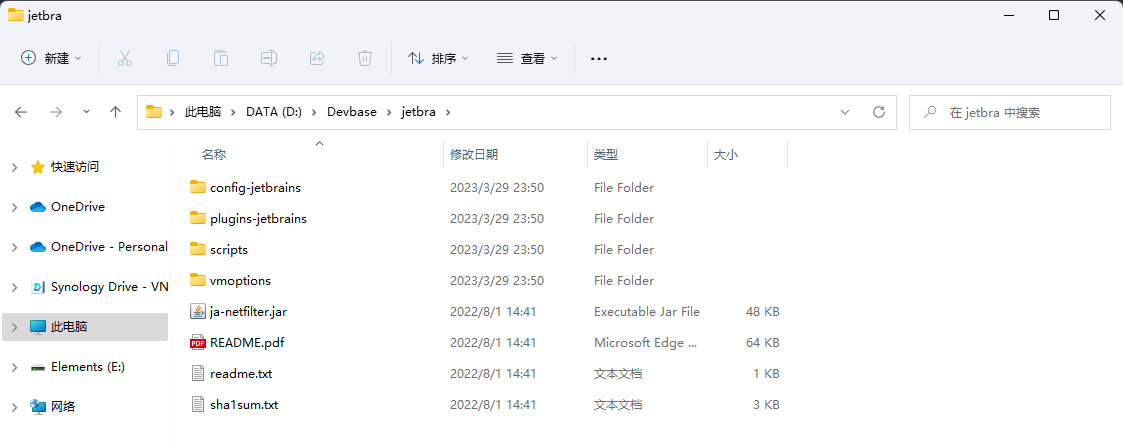Image resolution: width=1123 pixels, height=448 pixels.
Task: Expand the 此电脑 tree node
Action: 15,327
